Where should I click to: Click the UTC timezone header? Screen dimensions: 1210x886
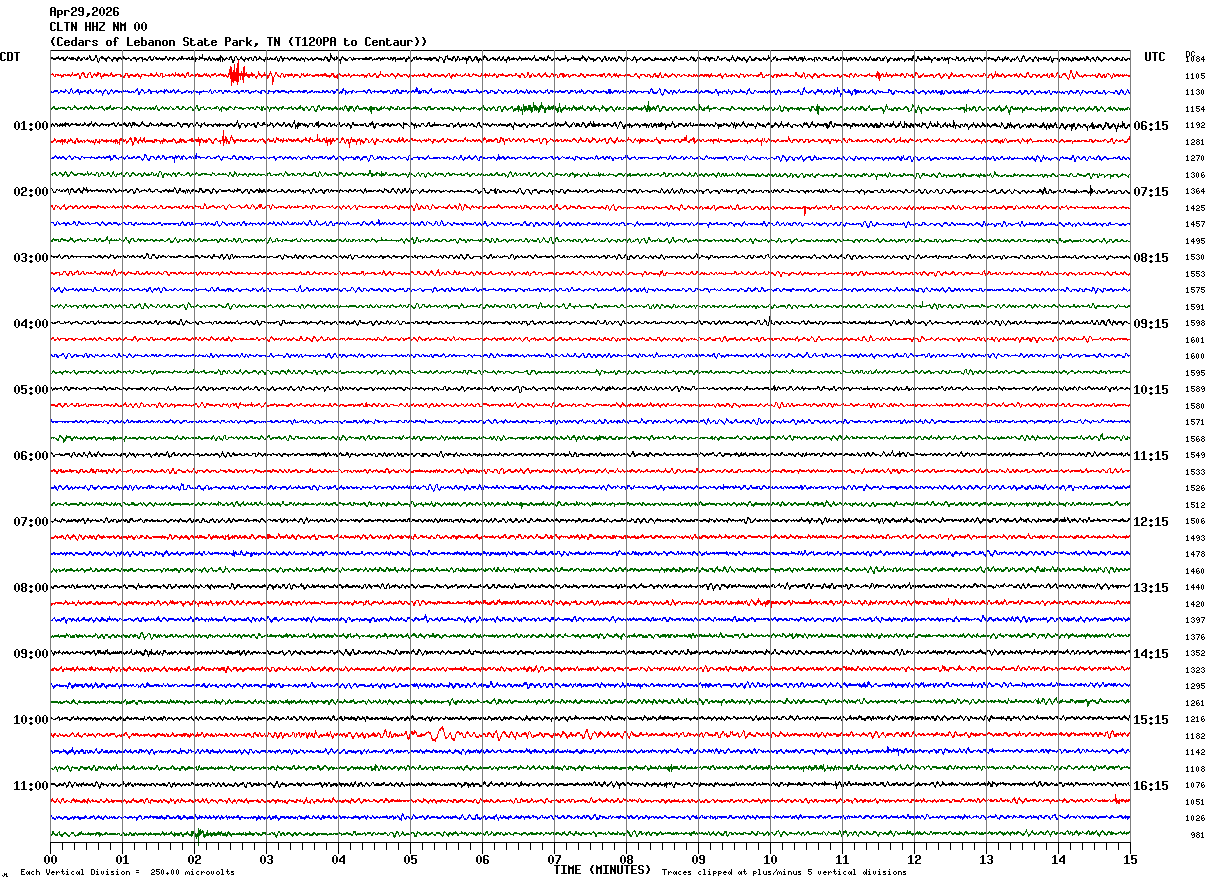1155,57
